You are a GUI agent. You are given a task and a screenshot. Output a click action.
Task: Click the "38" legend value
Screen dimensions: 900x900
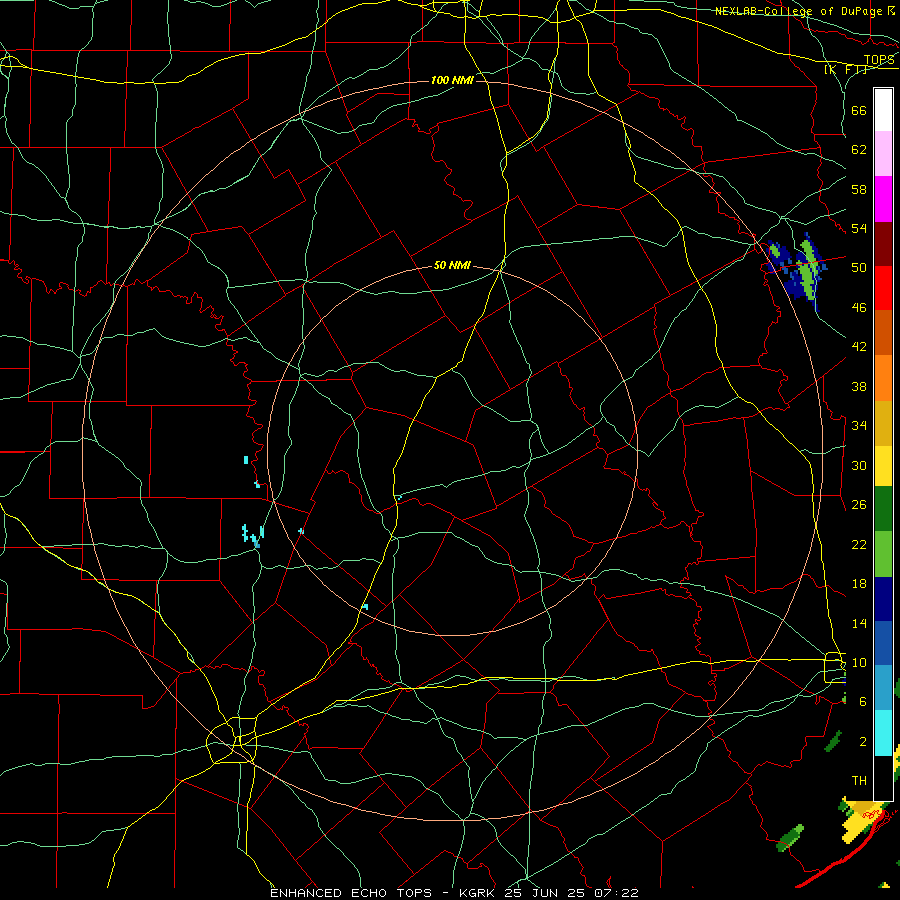[859, 386]
